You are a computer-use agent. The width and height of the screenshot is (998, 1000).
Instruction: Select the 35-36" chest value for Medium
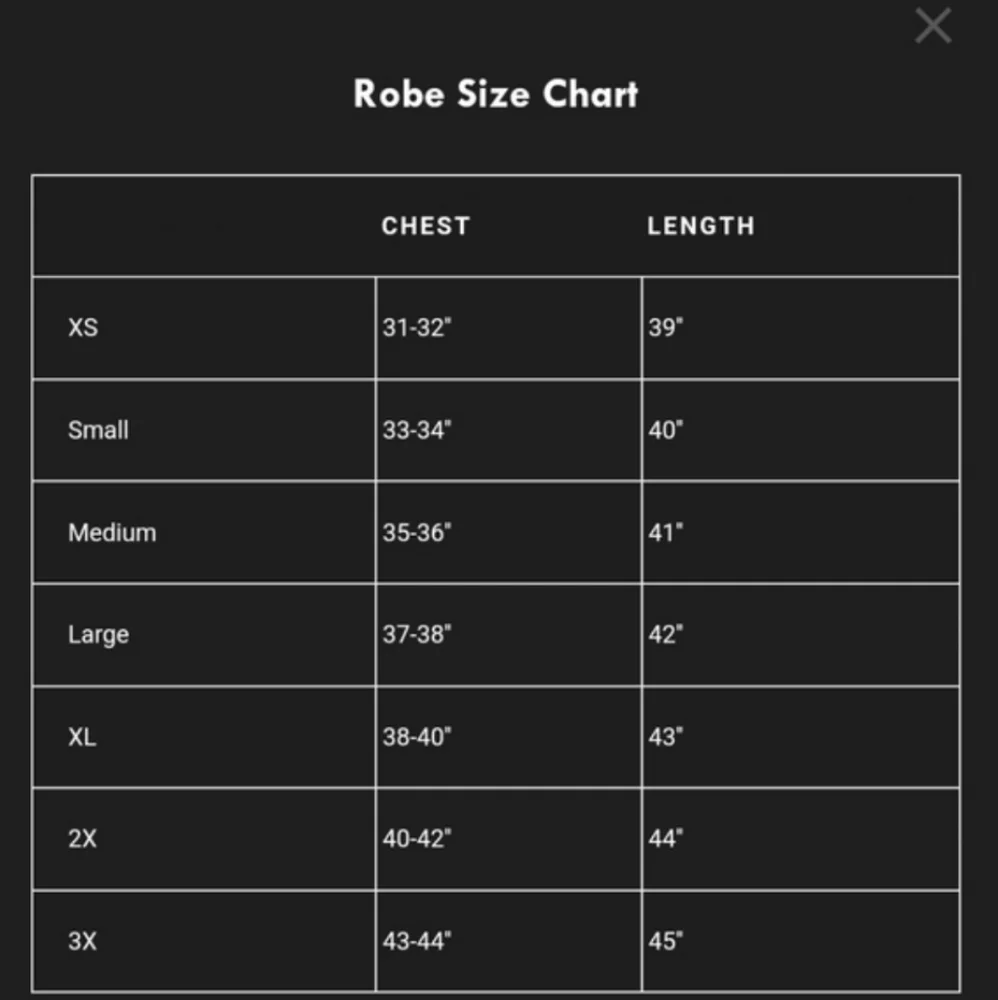[x=417, y=532]
